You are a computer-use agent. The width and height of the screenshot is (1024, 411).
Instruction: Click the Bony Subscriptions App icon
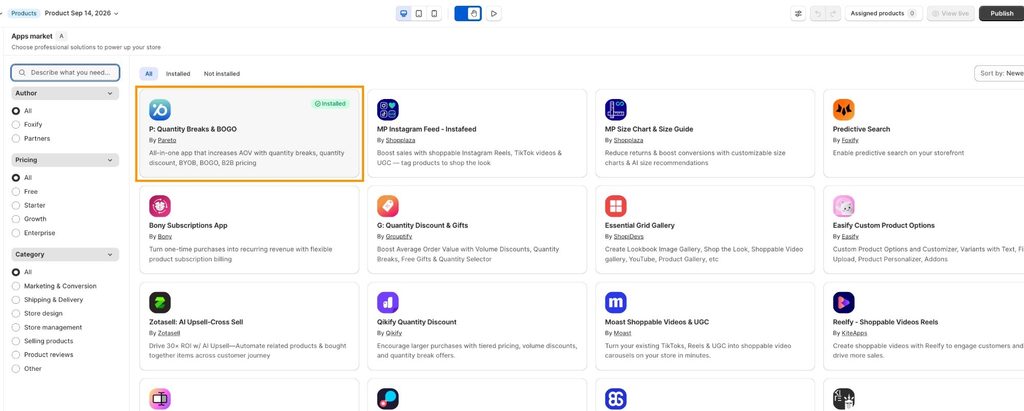coord(159,206)
